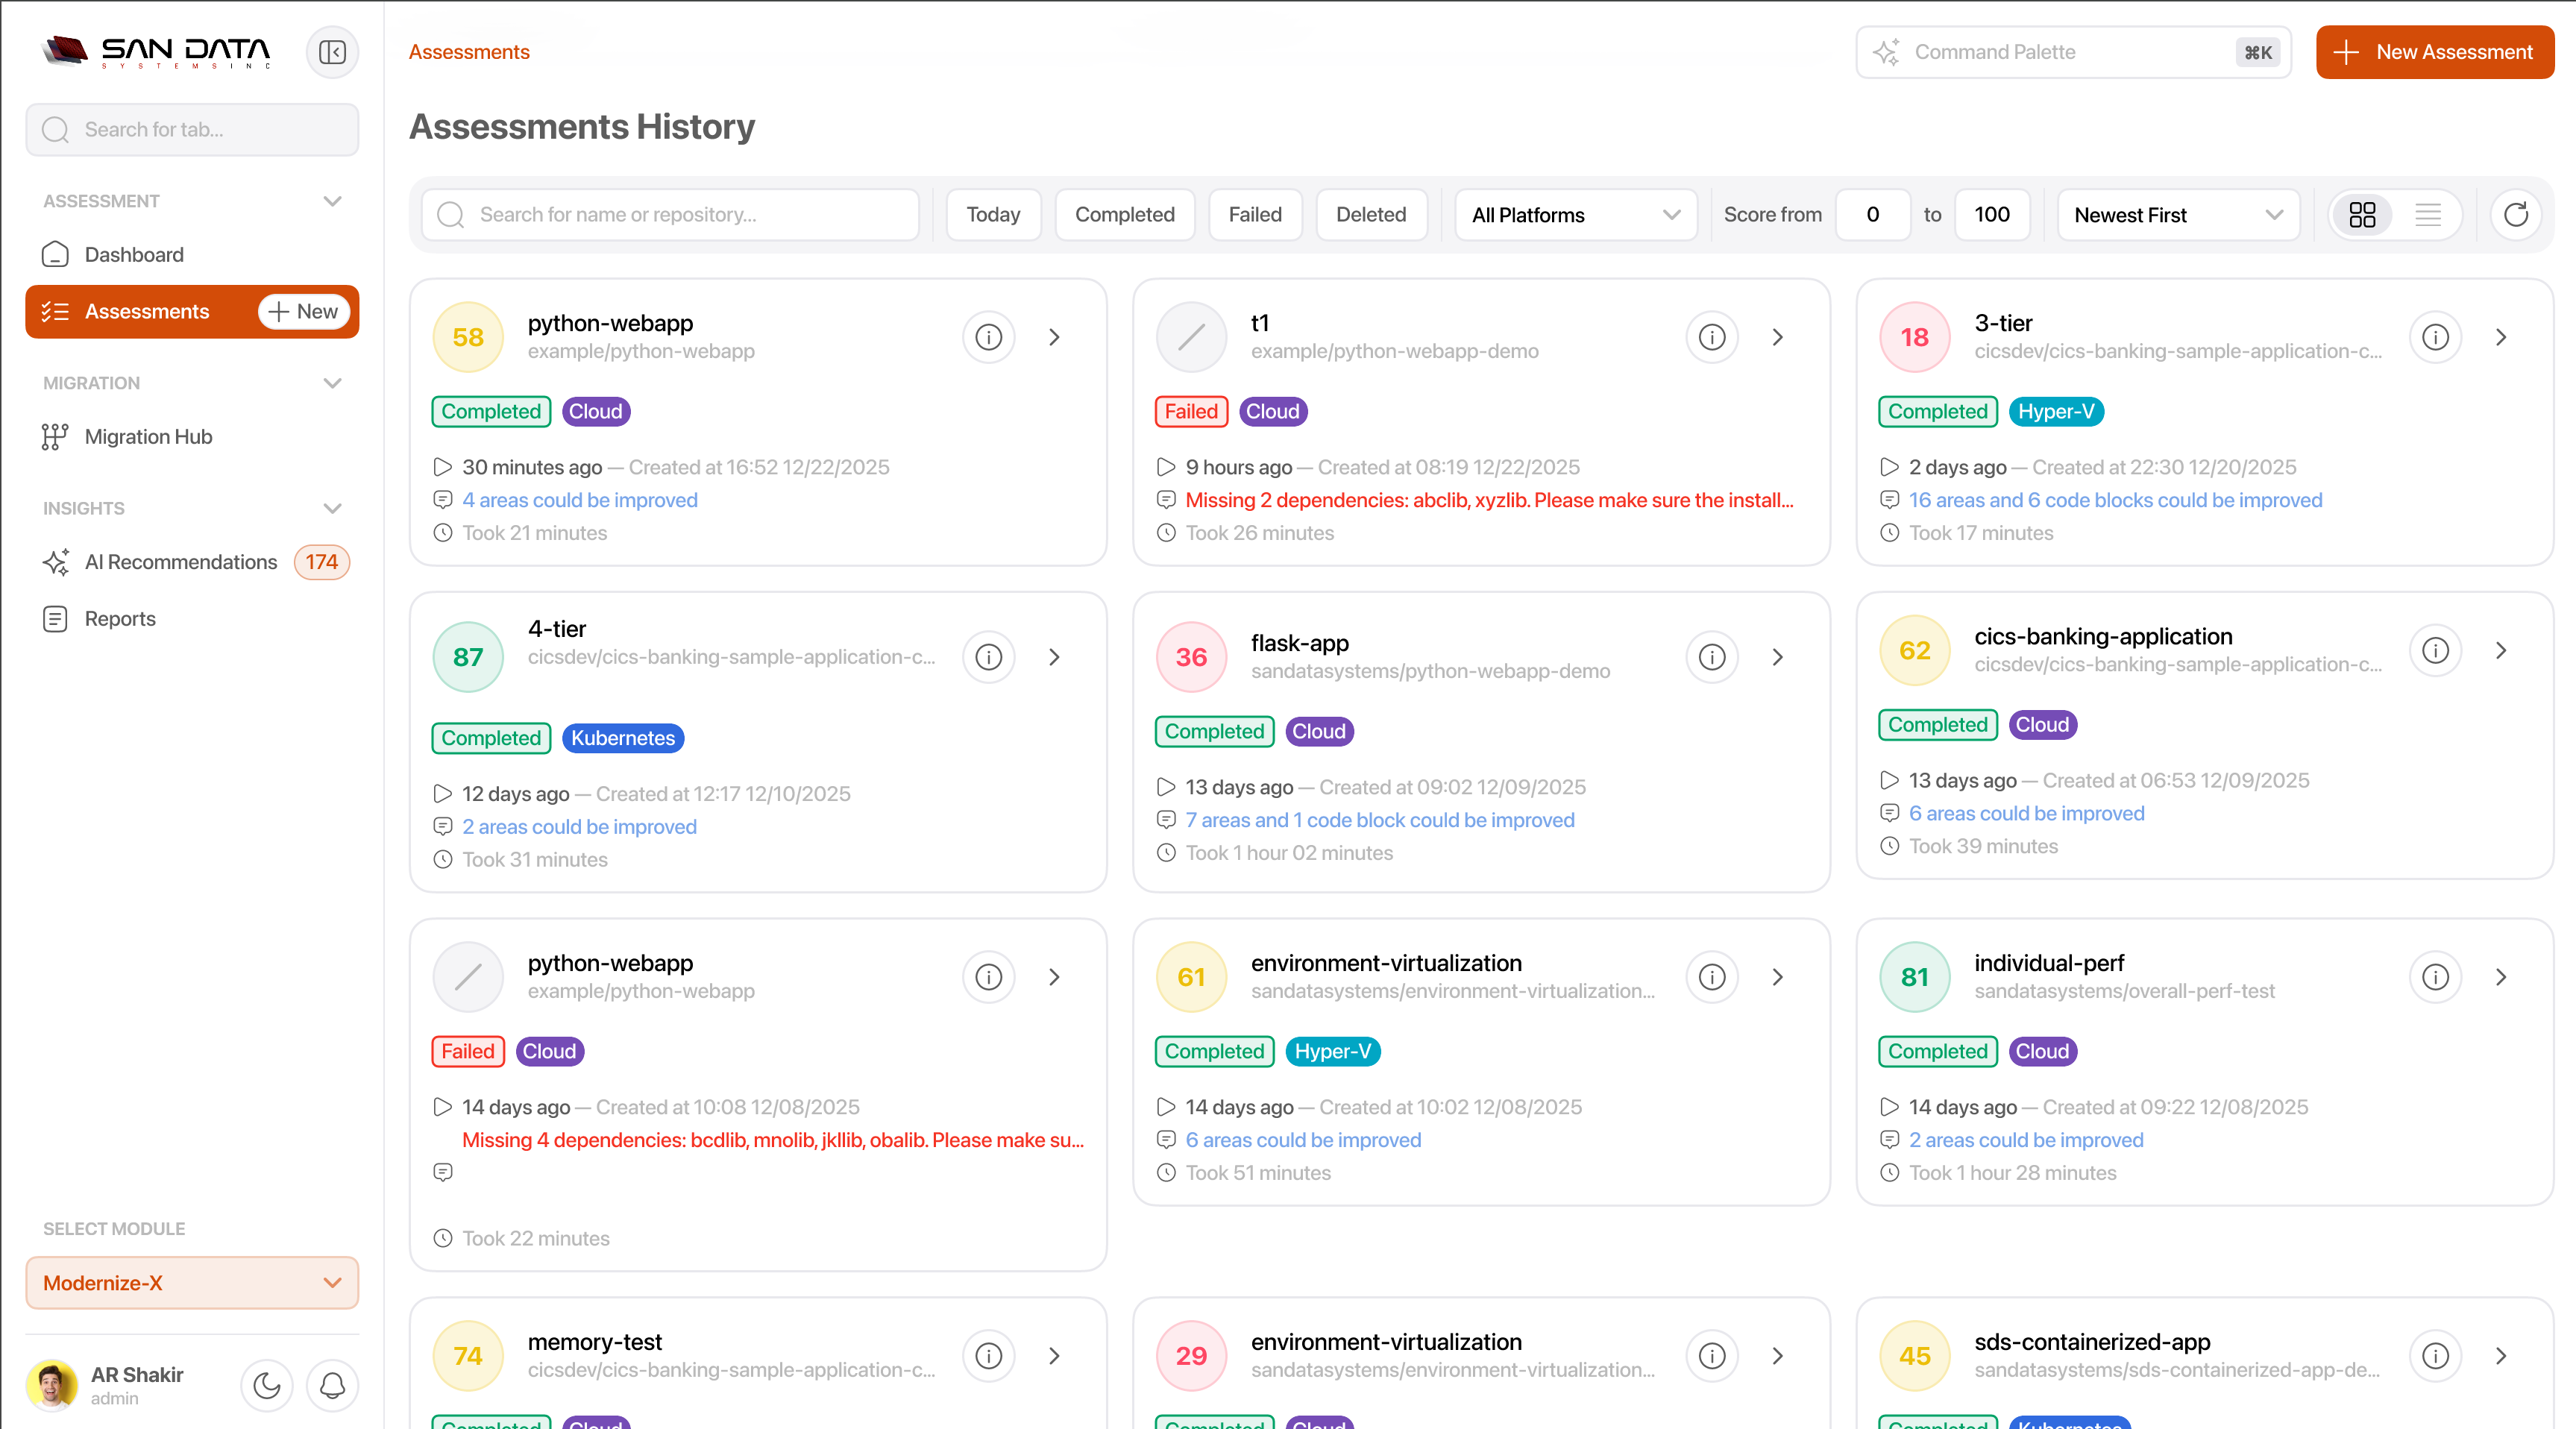The width and height of the screenshot is (2576, 1429).
Task: Enable dark mode with the moon toggle
Action: (266, 1386)
